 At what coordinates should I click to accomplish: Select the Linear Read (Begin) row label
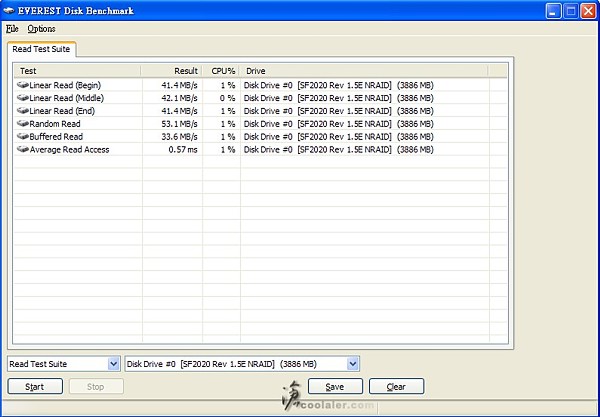[x=65, y=85]
